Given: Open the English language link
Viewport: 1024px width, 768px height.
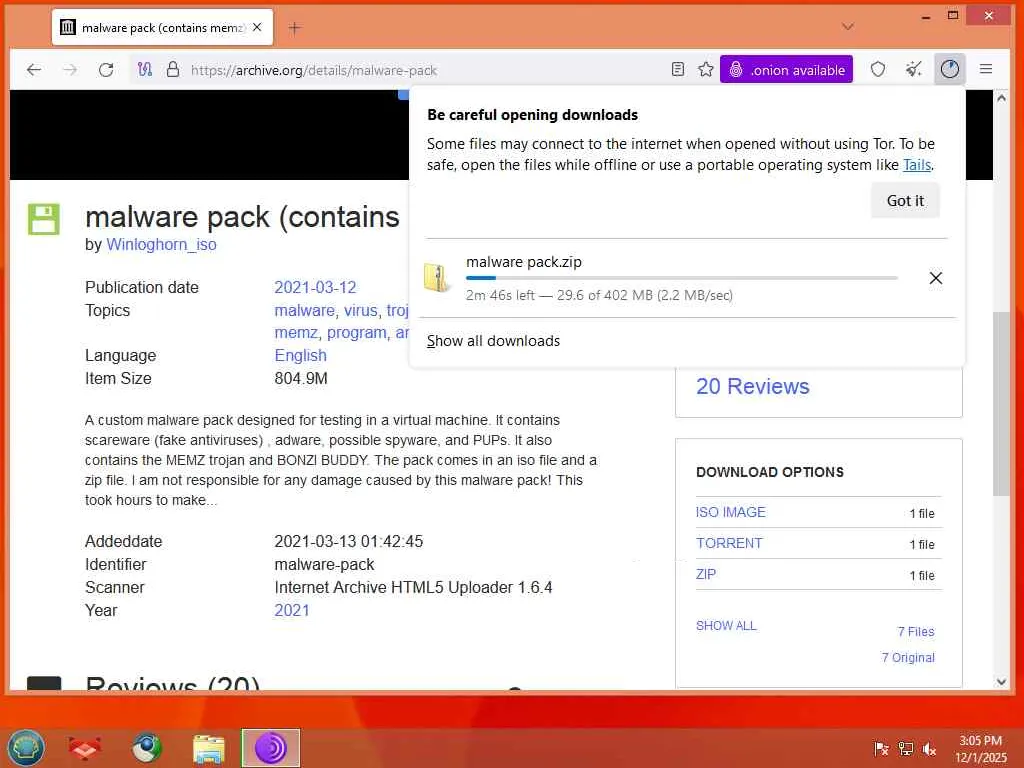Looking at the screenshot, I should pos(300,355).
